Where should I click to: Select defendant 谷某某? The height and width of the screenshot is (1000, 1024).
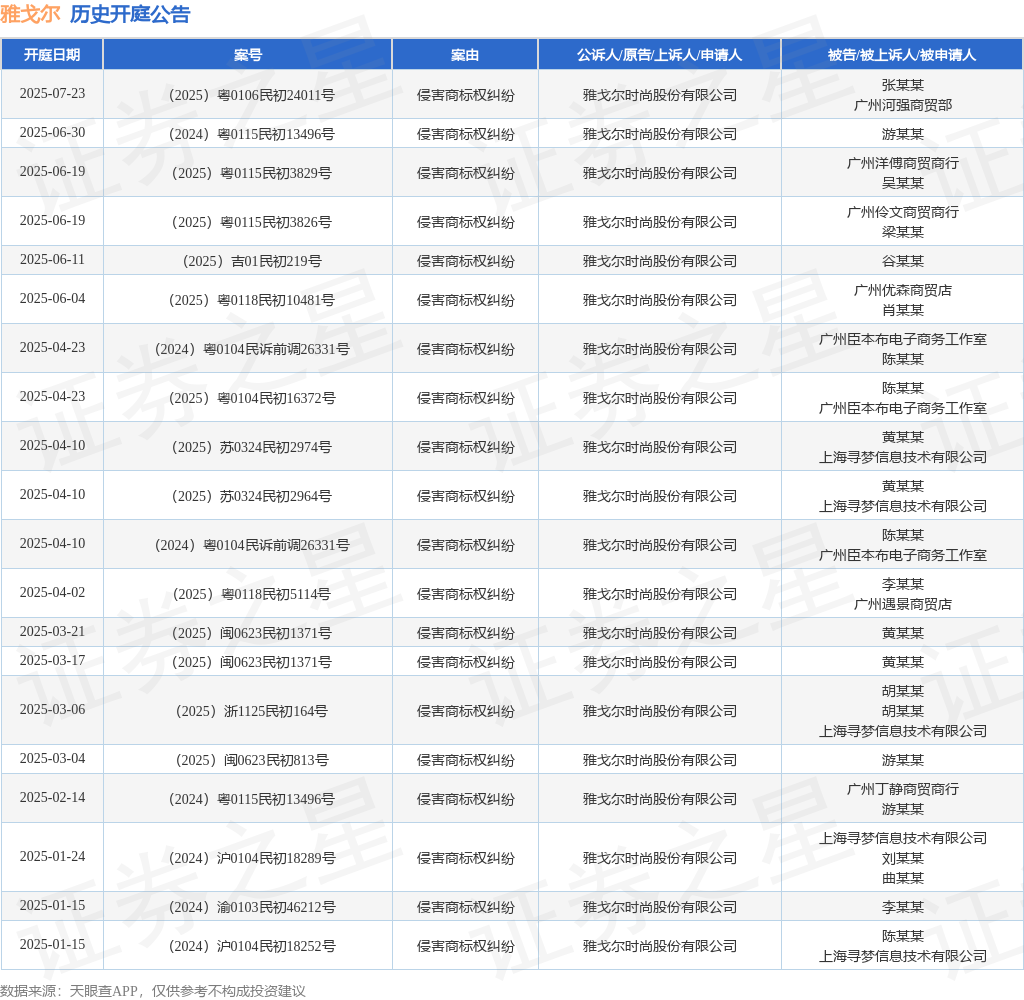click(903, 261)
